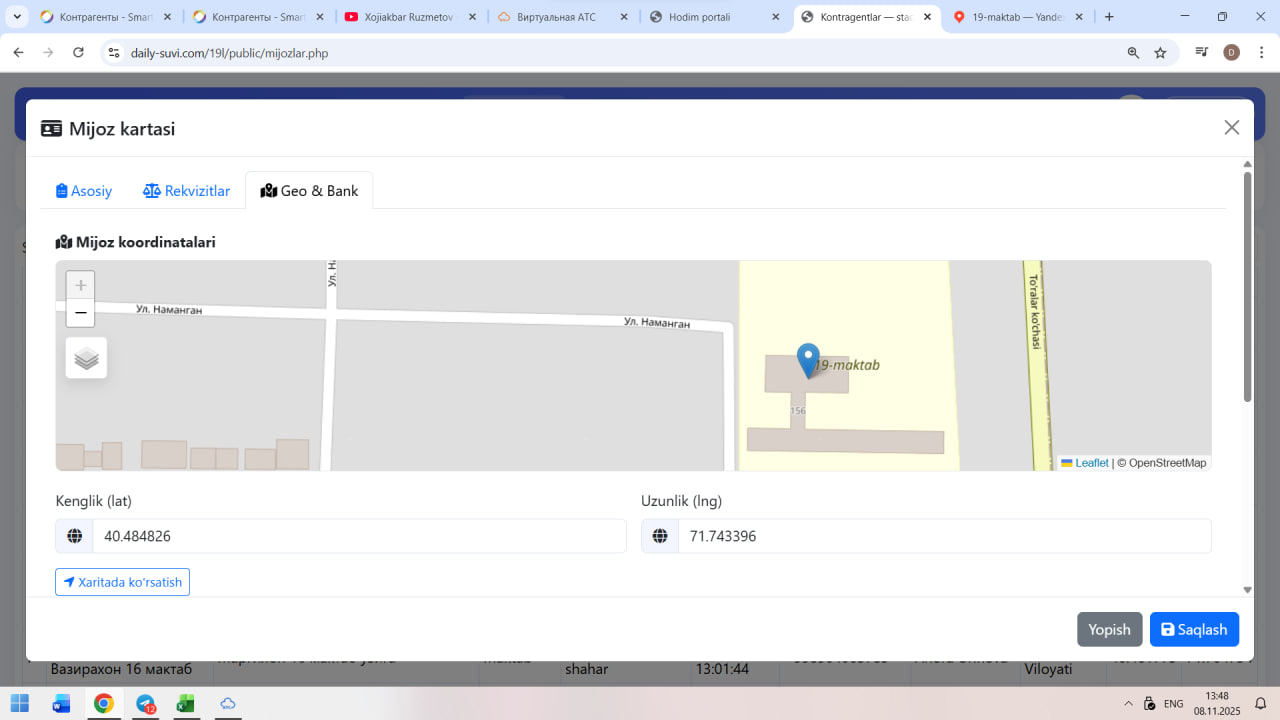Open the cloud app in the taskbar
The width and height of the screenshot is (1280, 720).
pyautogui.click(x=228, y=703)
